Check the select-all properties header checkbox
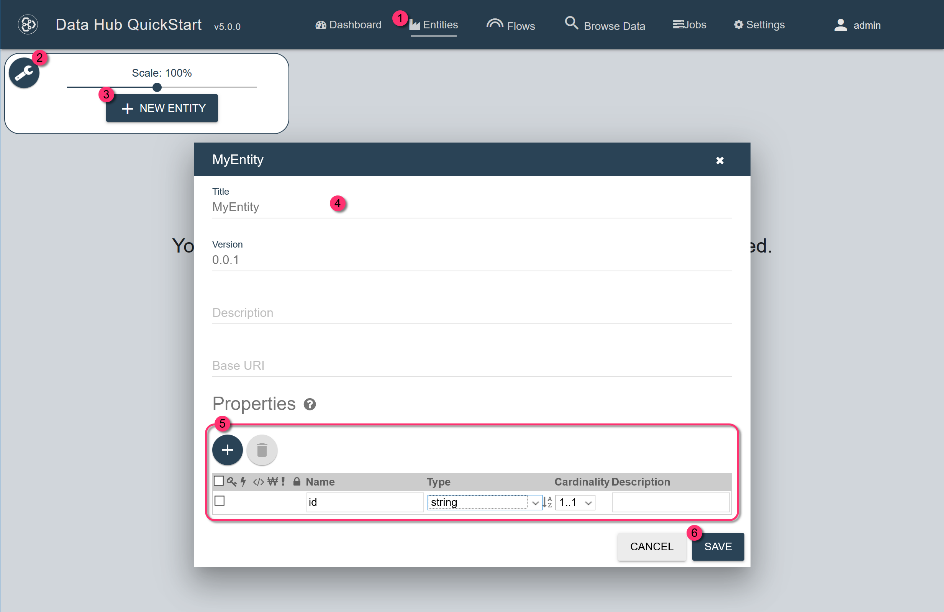The image size is (944, 612). pyautogui.click(x=219, y=482)
